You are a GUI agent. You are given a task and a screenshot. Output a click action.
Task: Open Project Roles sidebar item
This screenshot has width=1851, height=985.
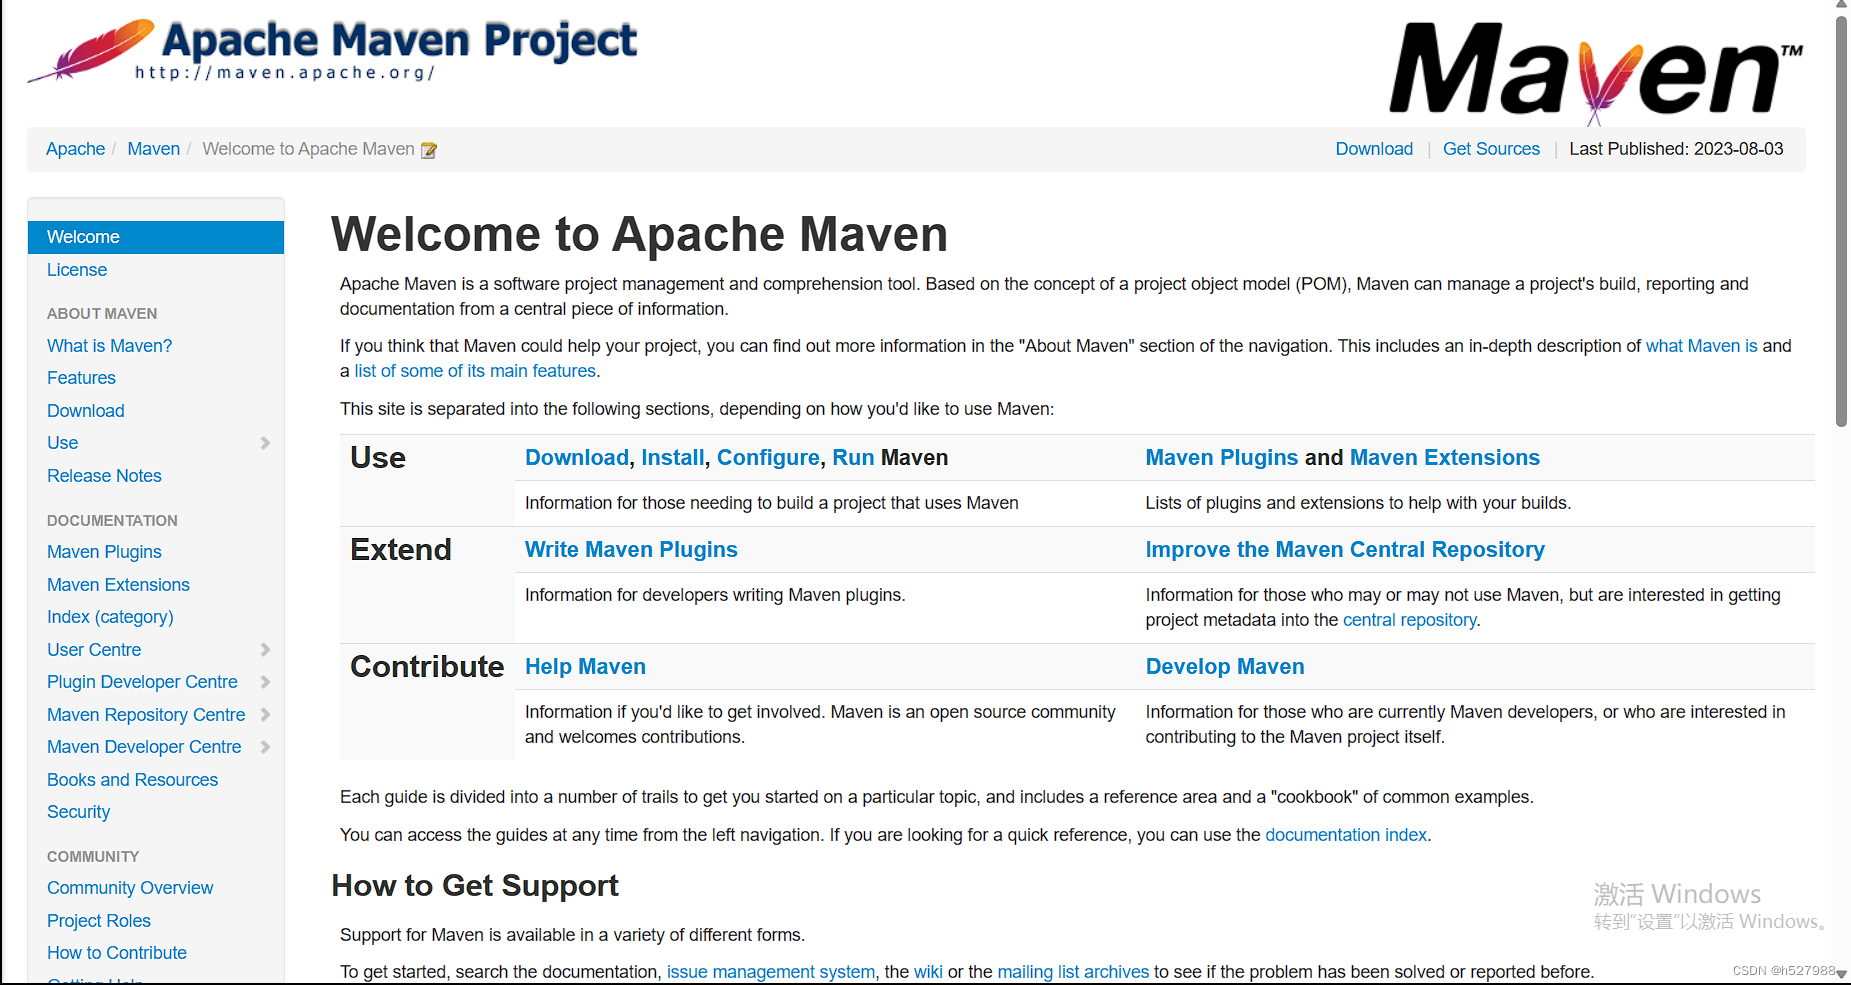(99, 921)
